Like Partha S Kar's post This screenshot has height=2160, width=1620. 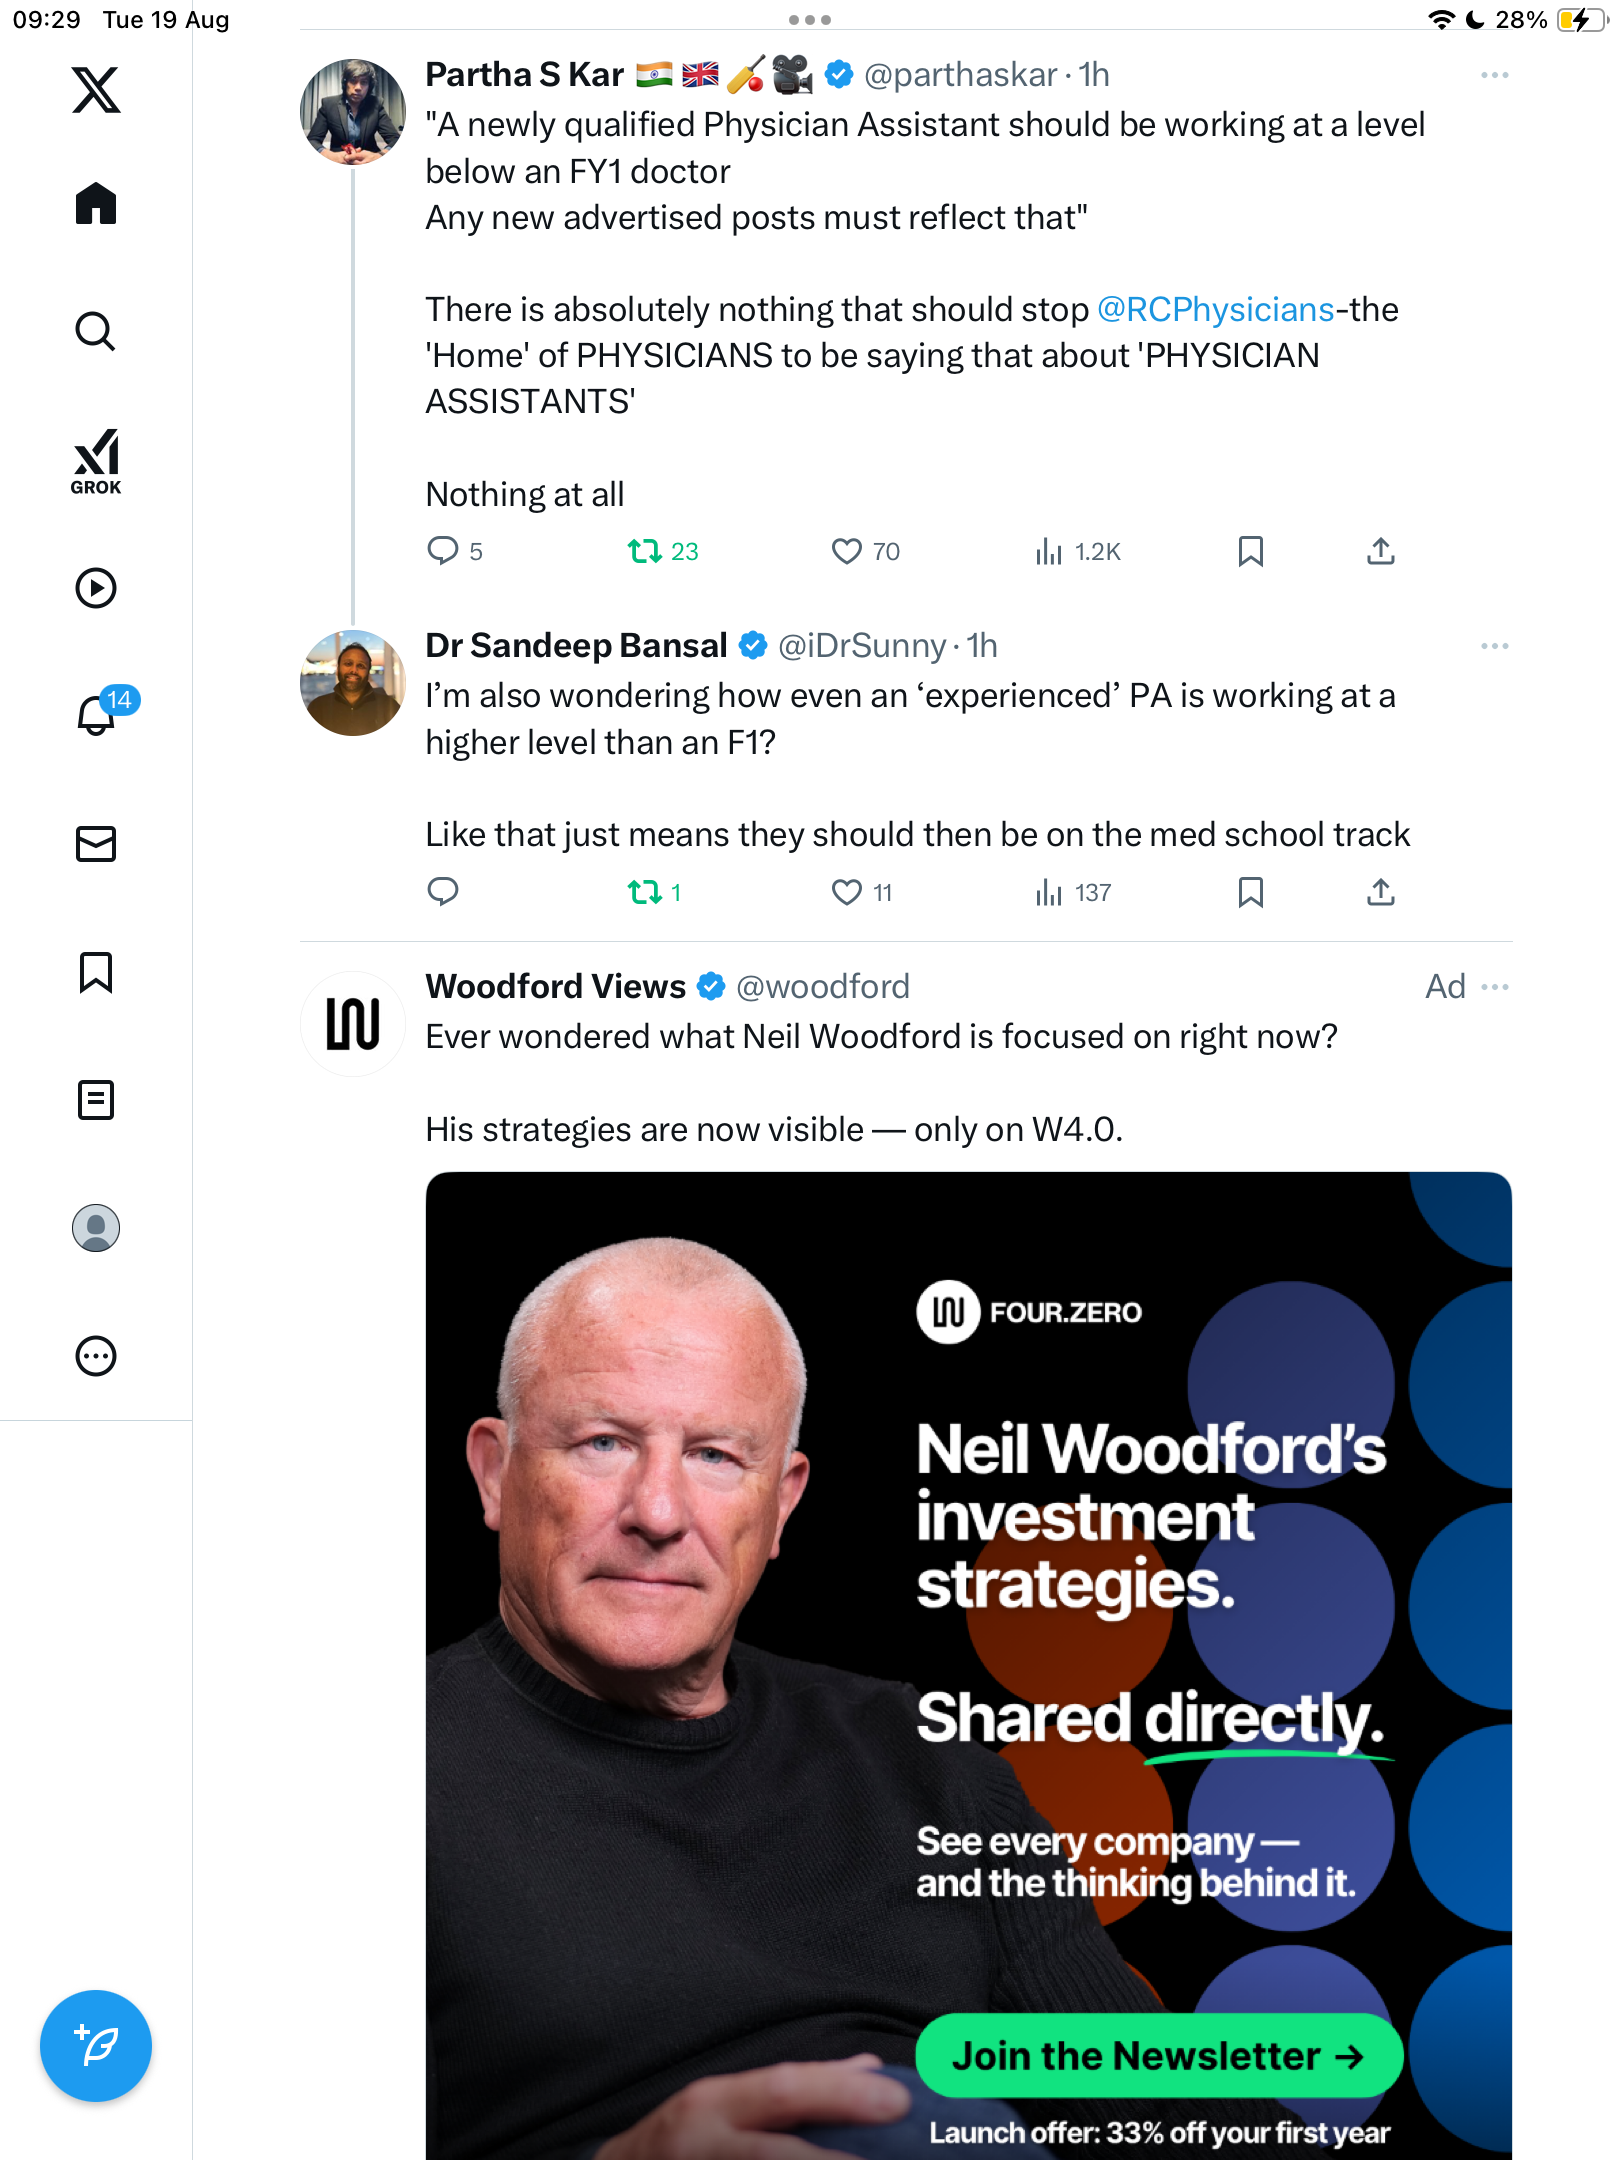coord(847,551)
